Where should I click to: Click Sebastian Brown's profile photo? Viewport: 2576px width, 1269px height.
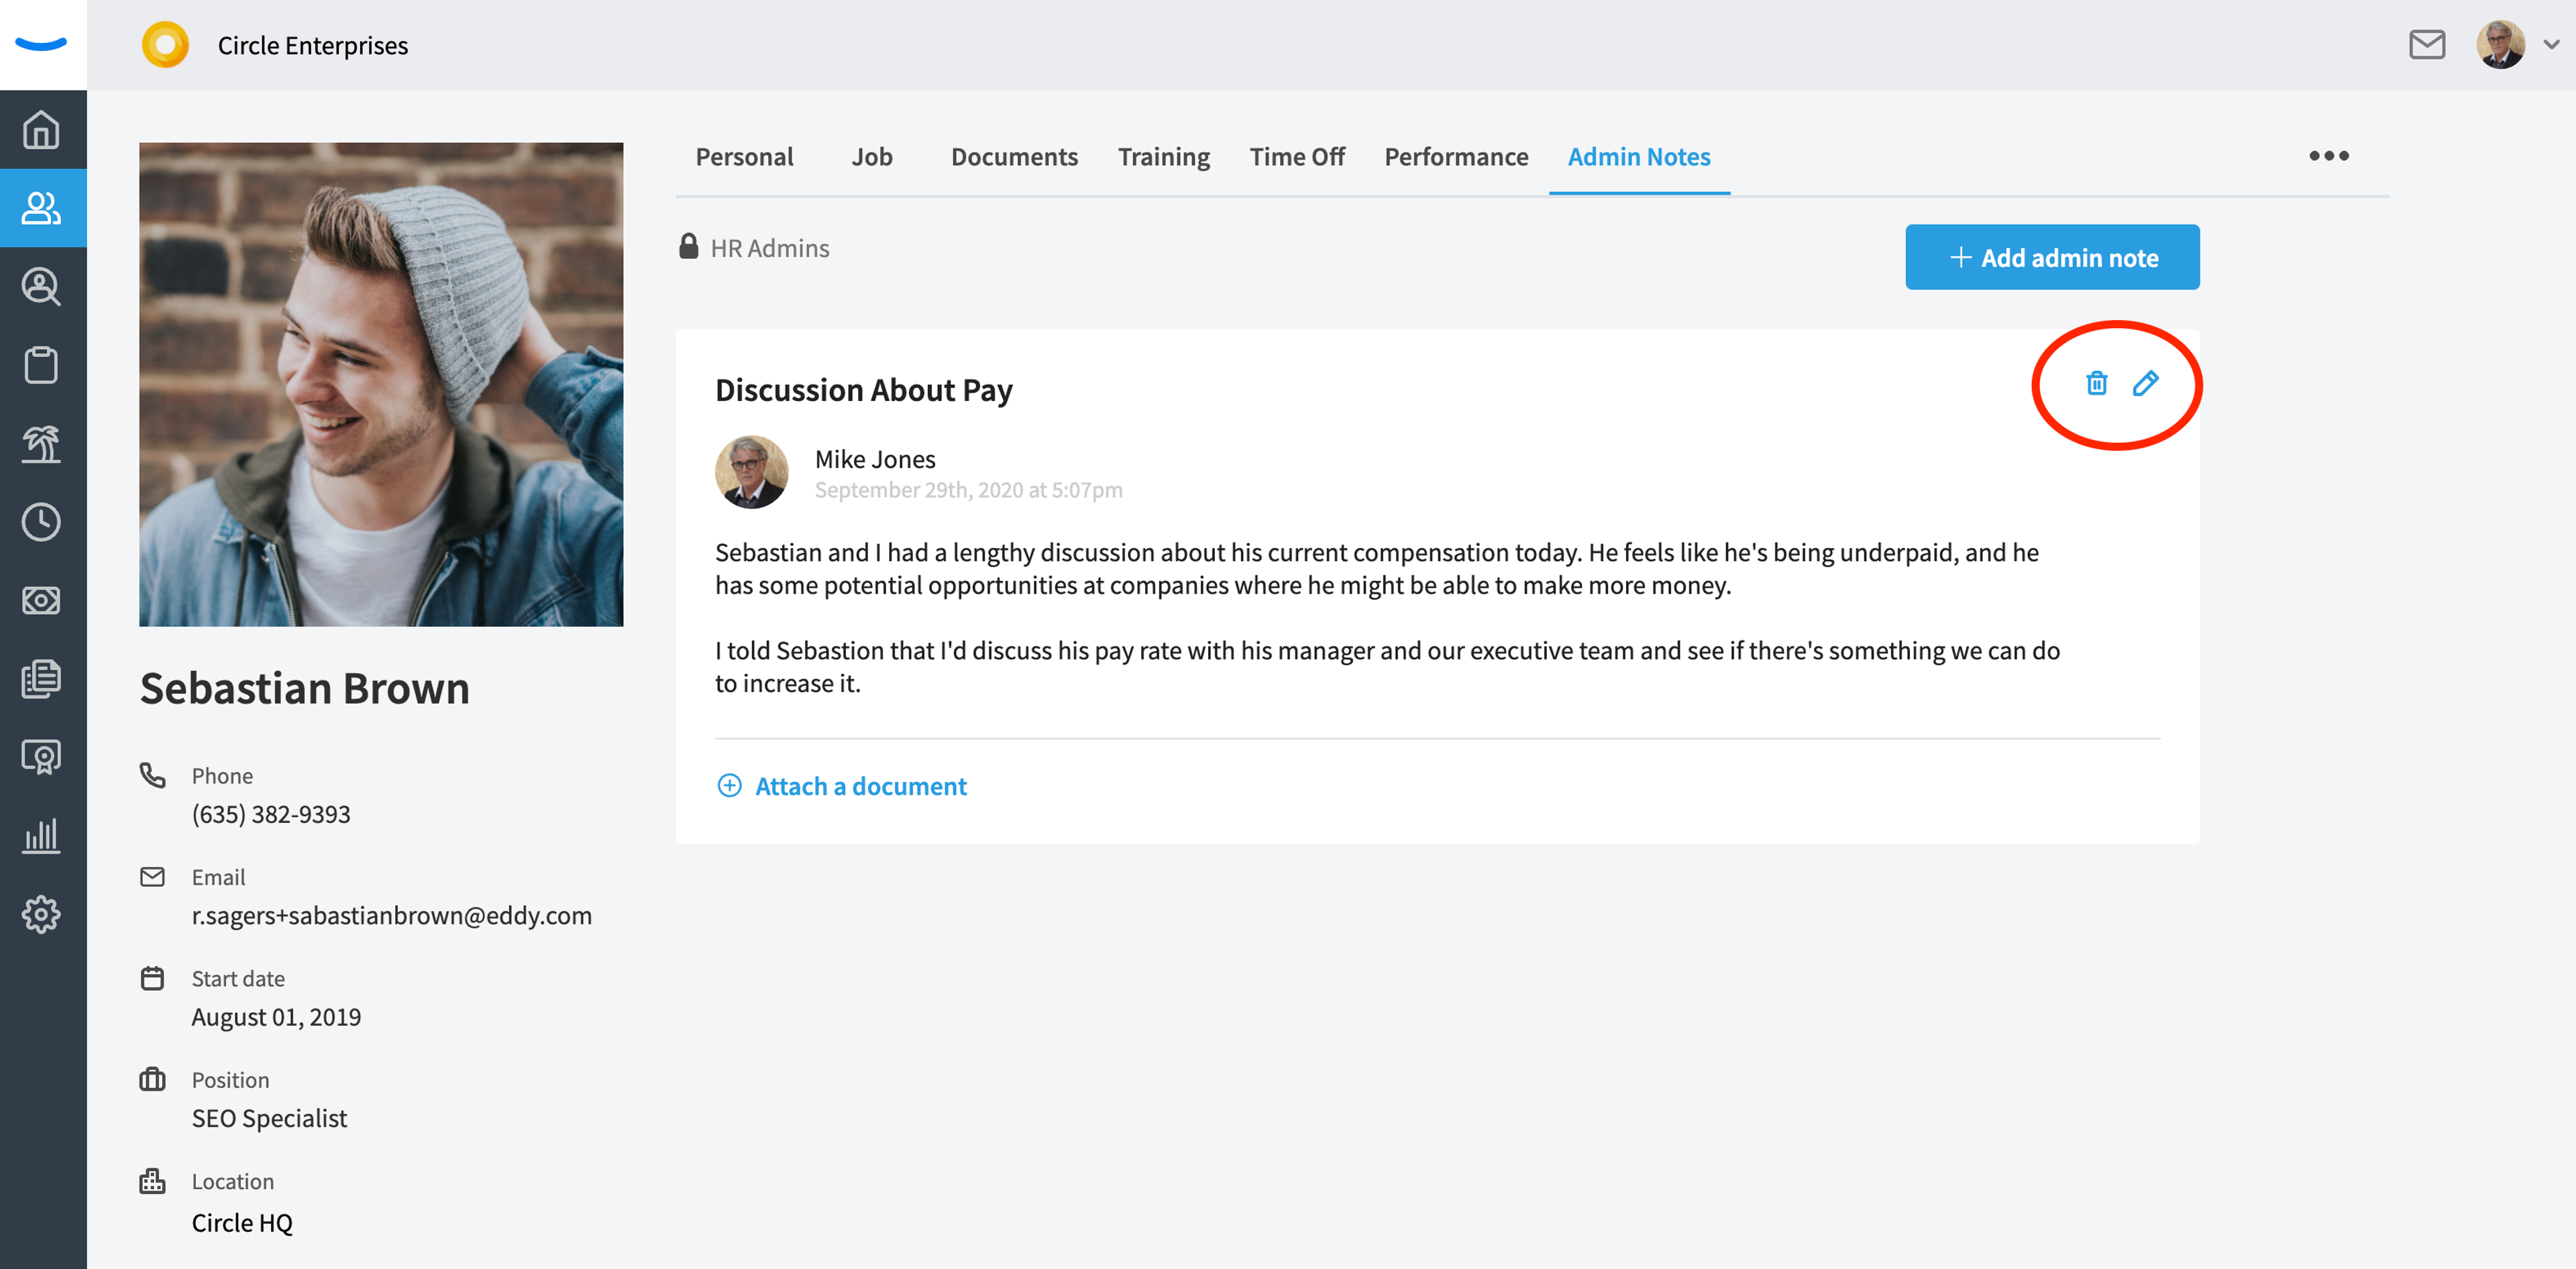(x=381, y=385)
